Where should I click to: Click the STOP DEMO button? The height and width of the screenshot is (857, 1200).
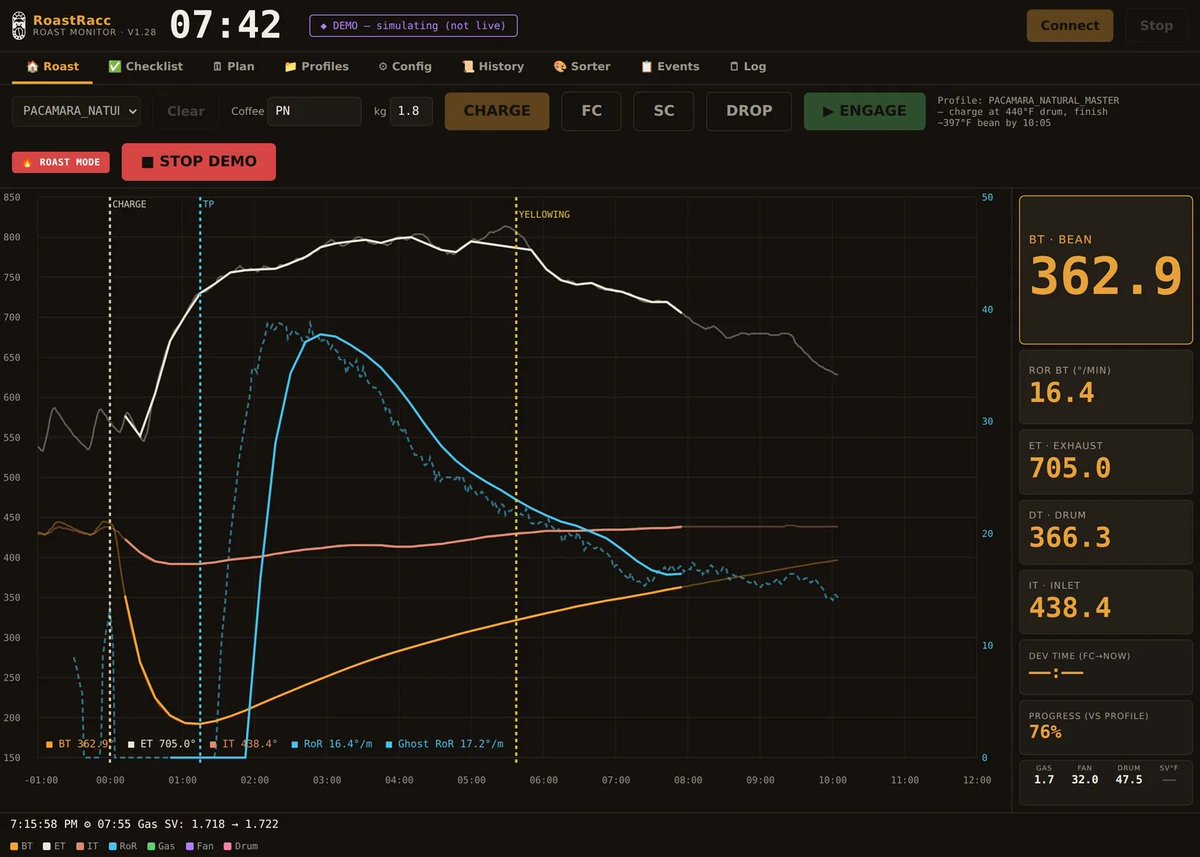199,161
